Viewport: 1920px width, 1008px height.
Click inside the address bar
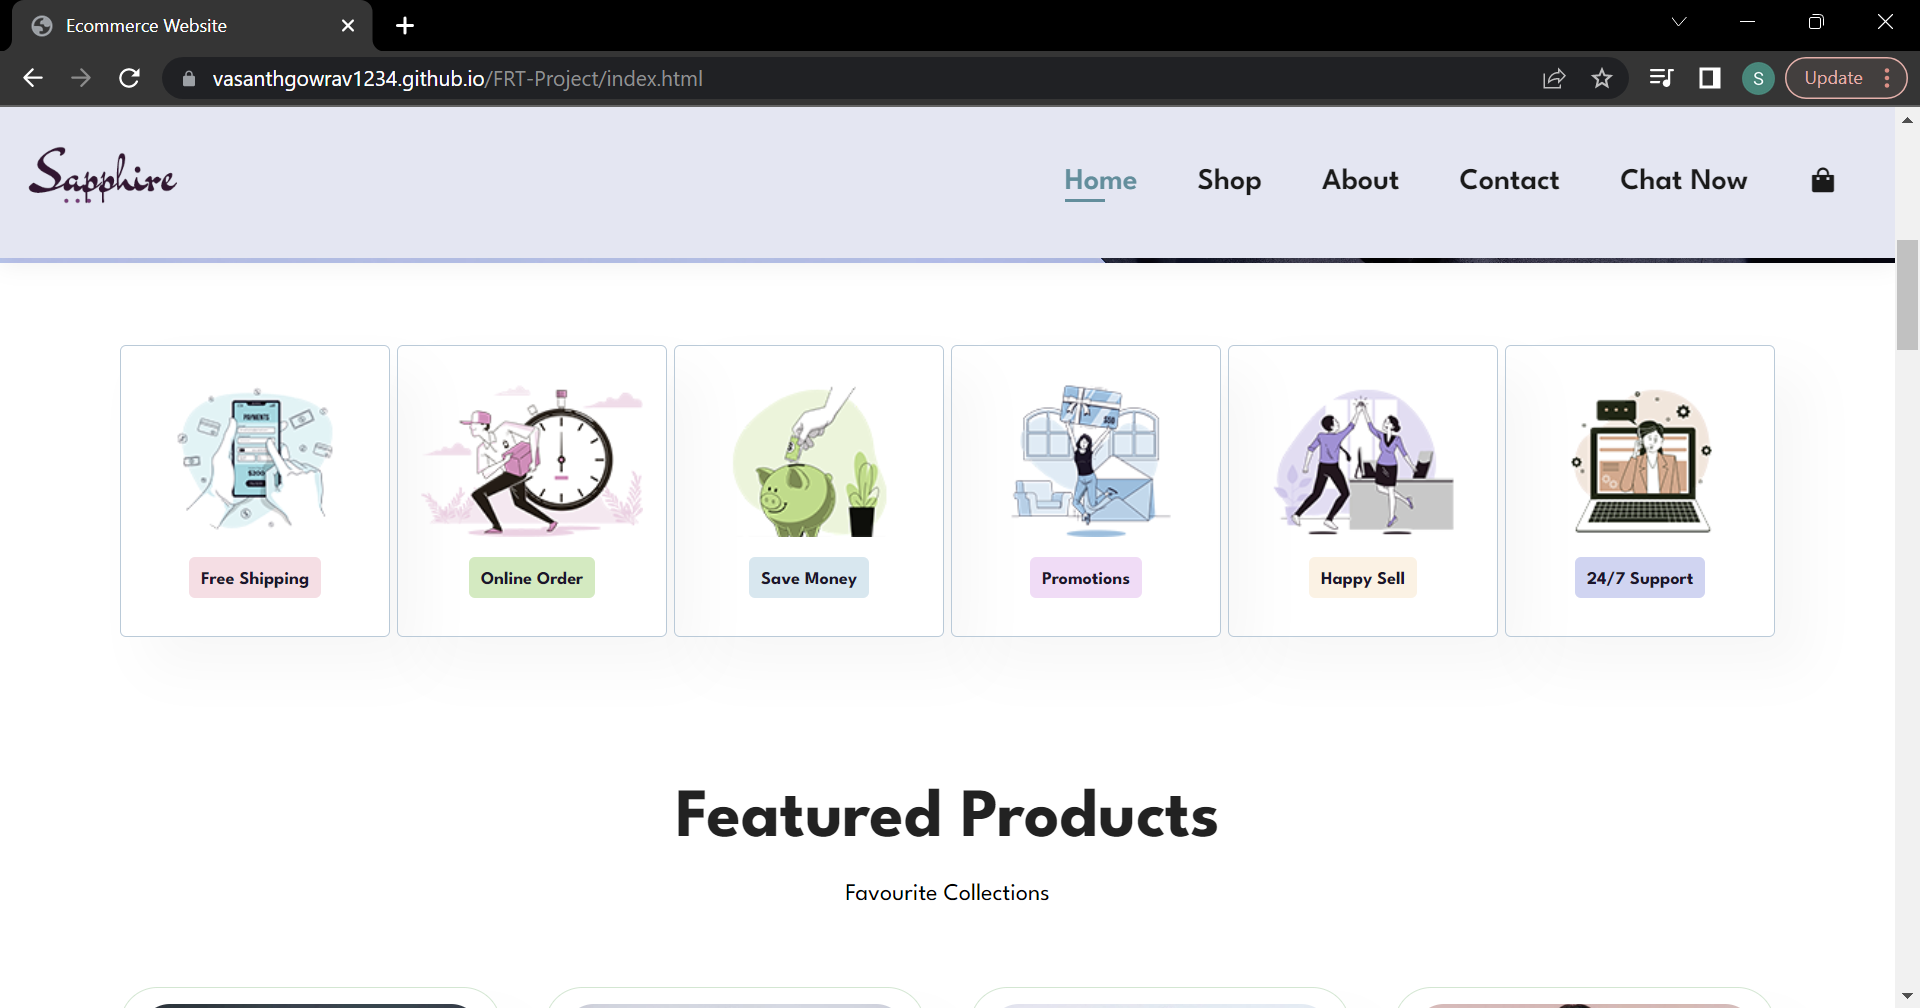800,78
